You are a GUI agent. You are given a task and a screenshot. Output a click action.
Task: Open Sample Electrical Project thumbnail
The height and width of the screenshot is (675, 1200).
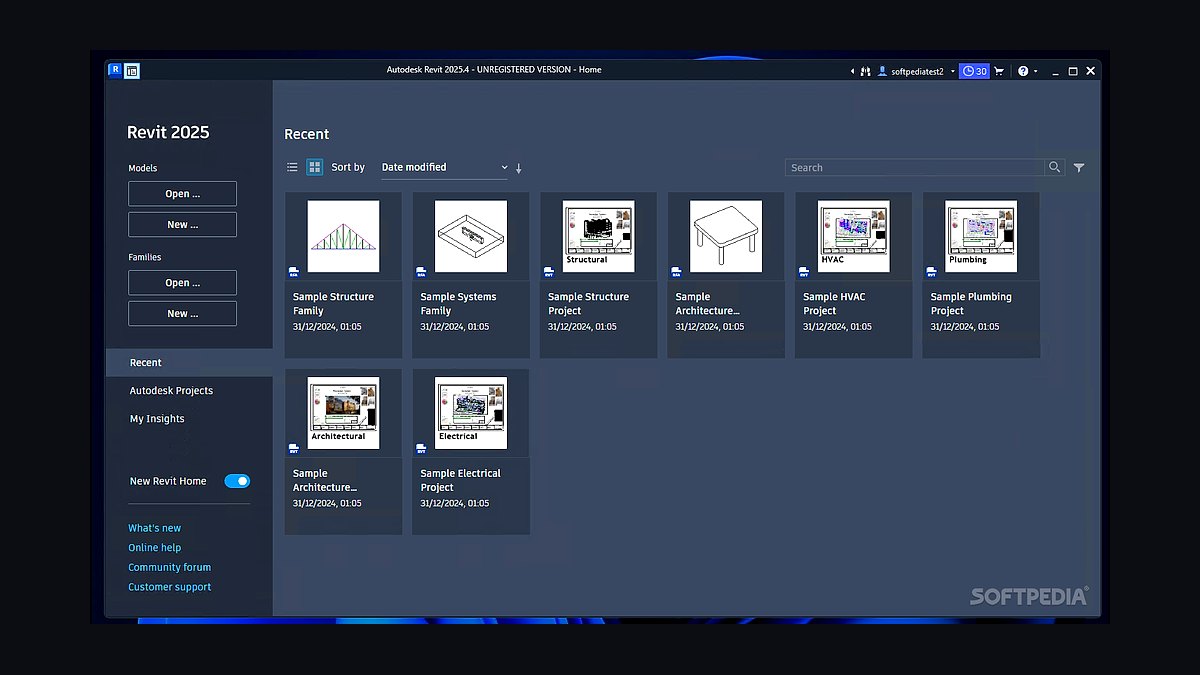click(x=471, y=414)
